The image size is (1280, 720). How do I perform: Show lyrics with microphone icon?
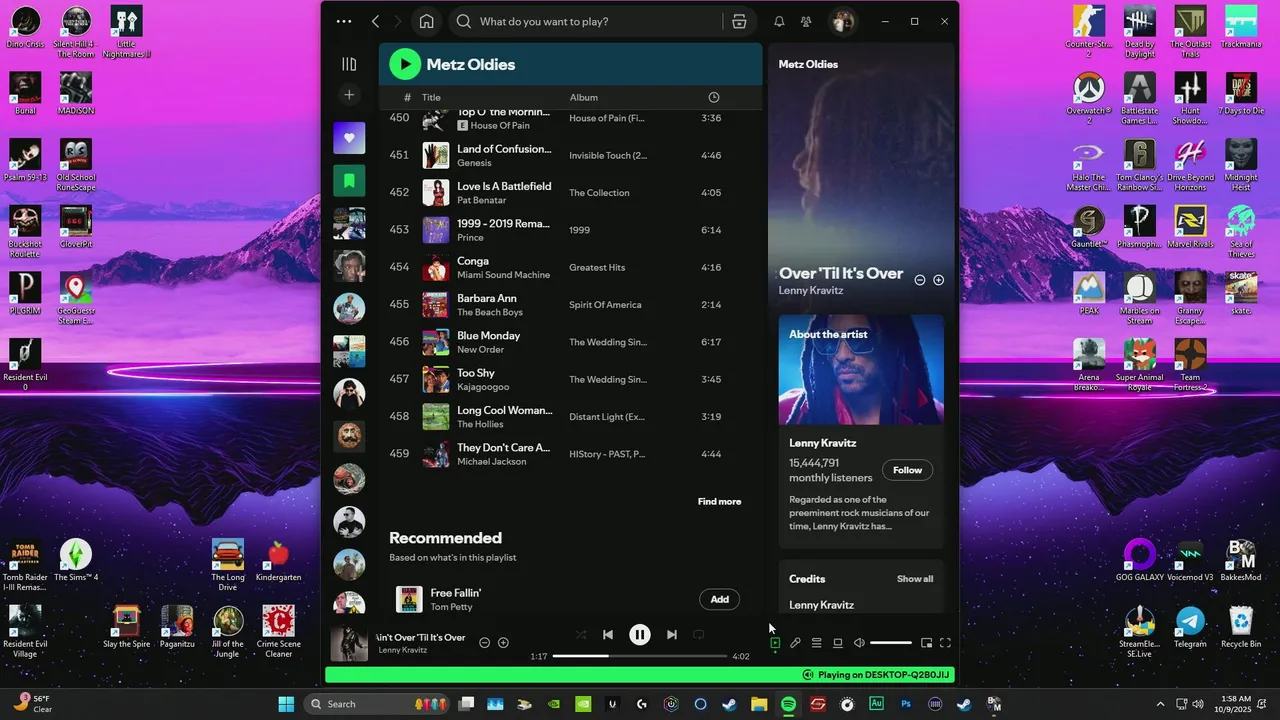coord(795,643)
